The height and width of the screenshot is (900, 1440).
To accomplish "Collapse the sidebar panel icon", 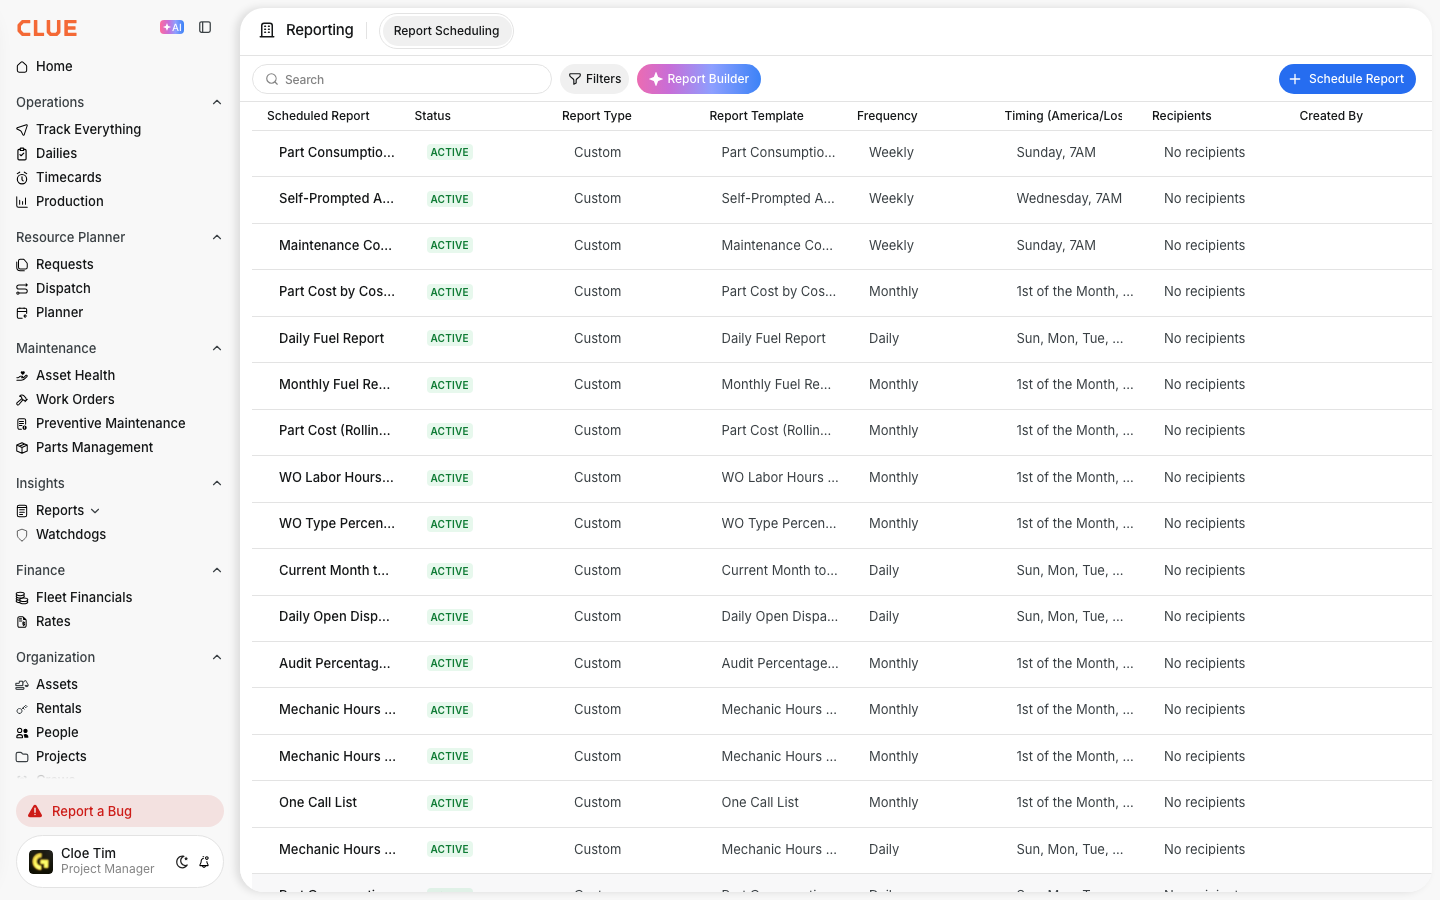I will point(205,28).
